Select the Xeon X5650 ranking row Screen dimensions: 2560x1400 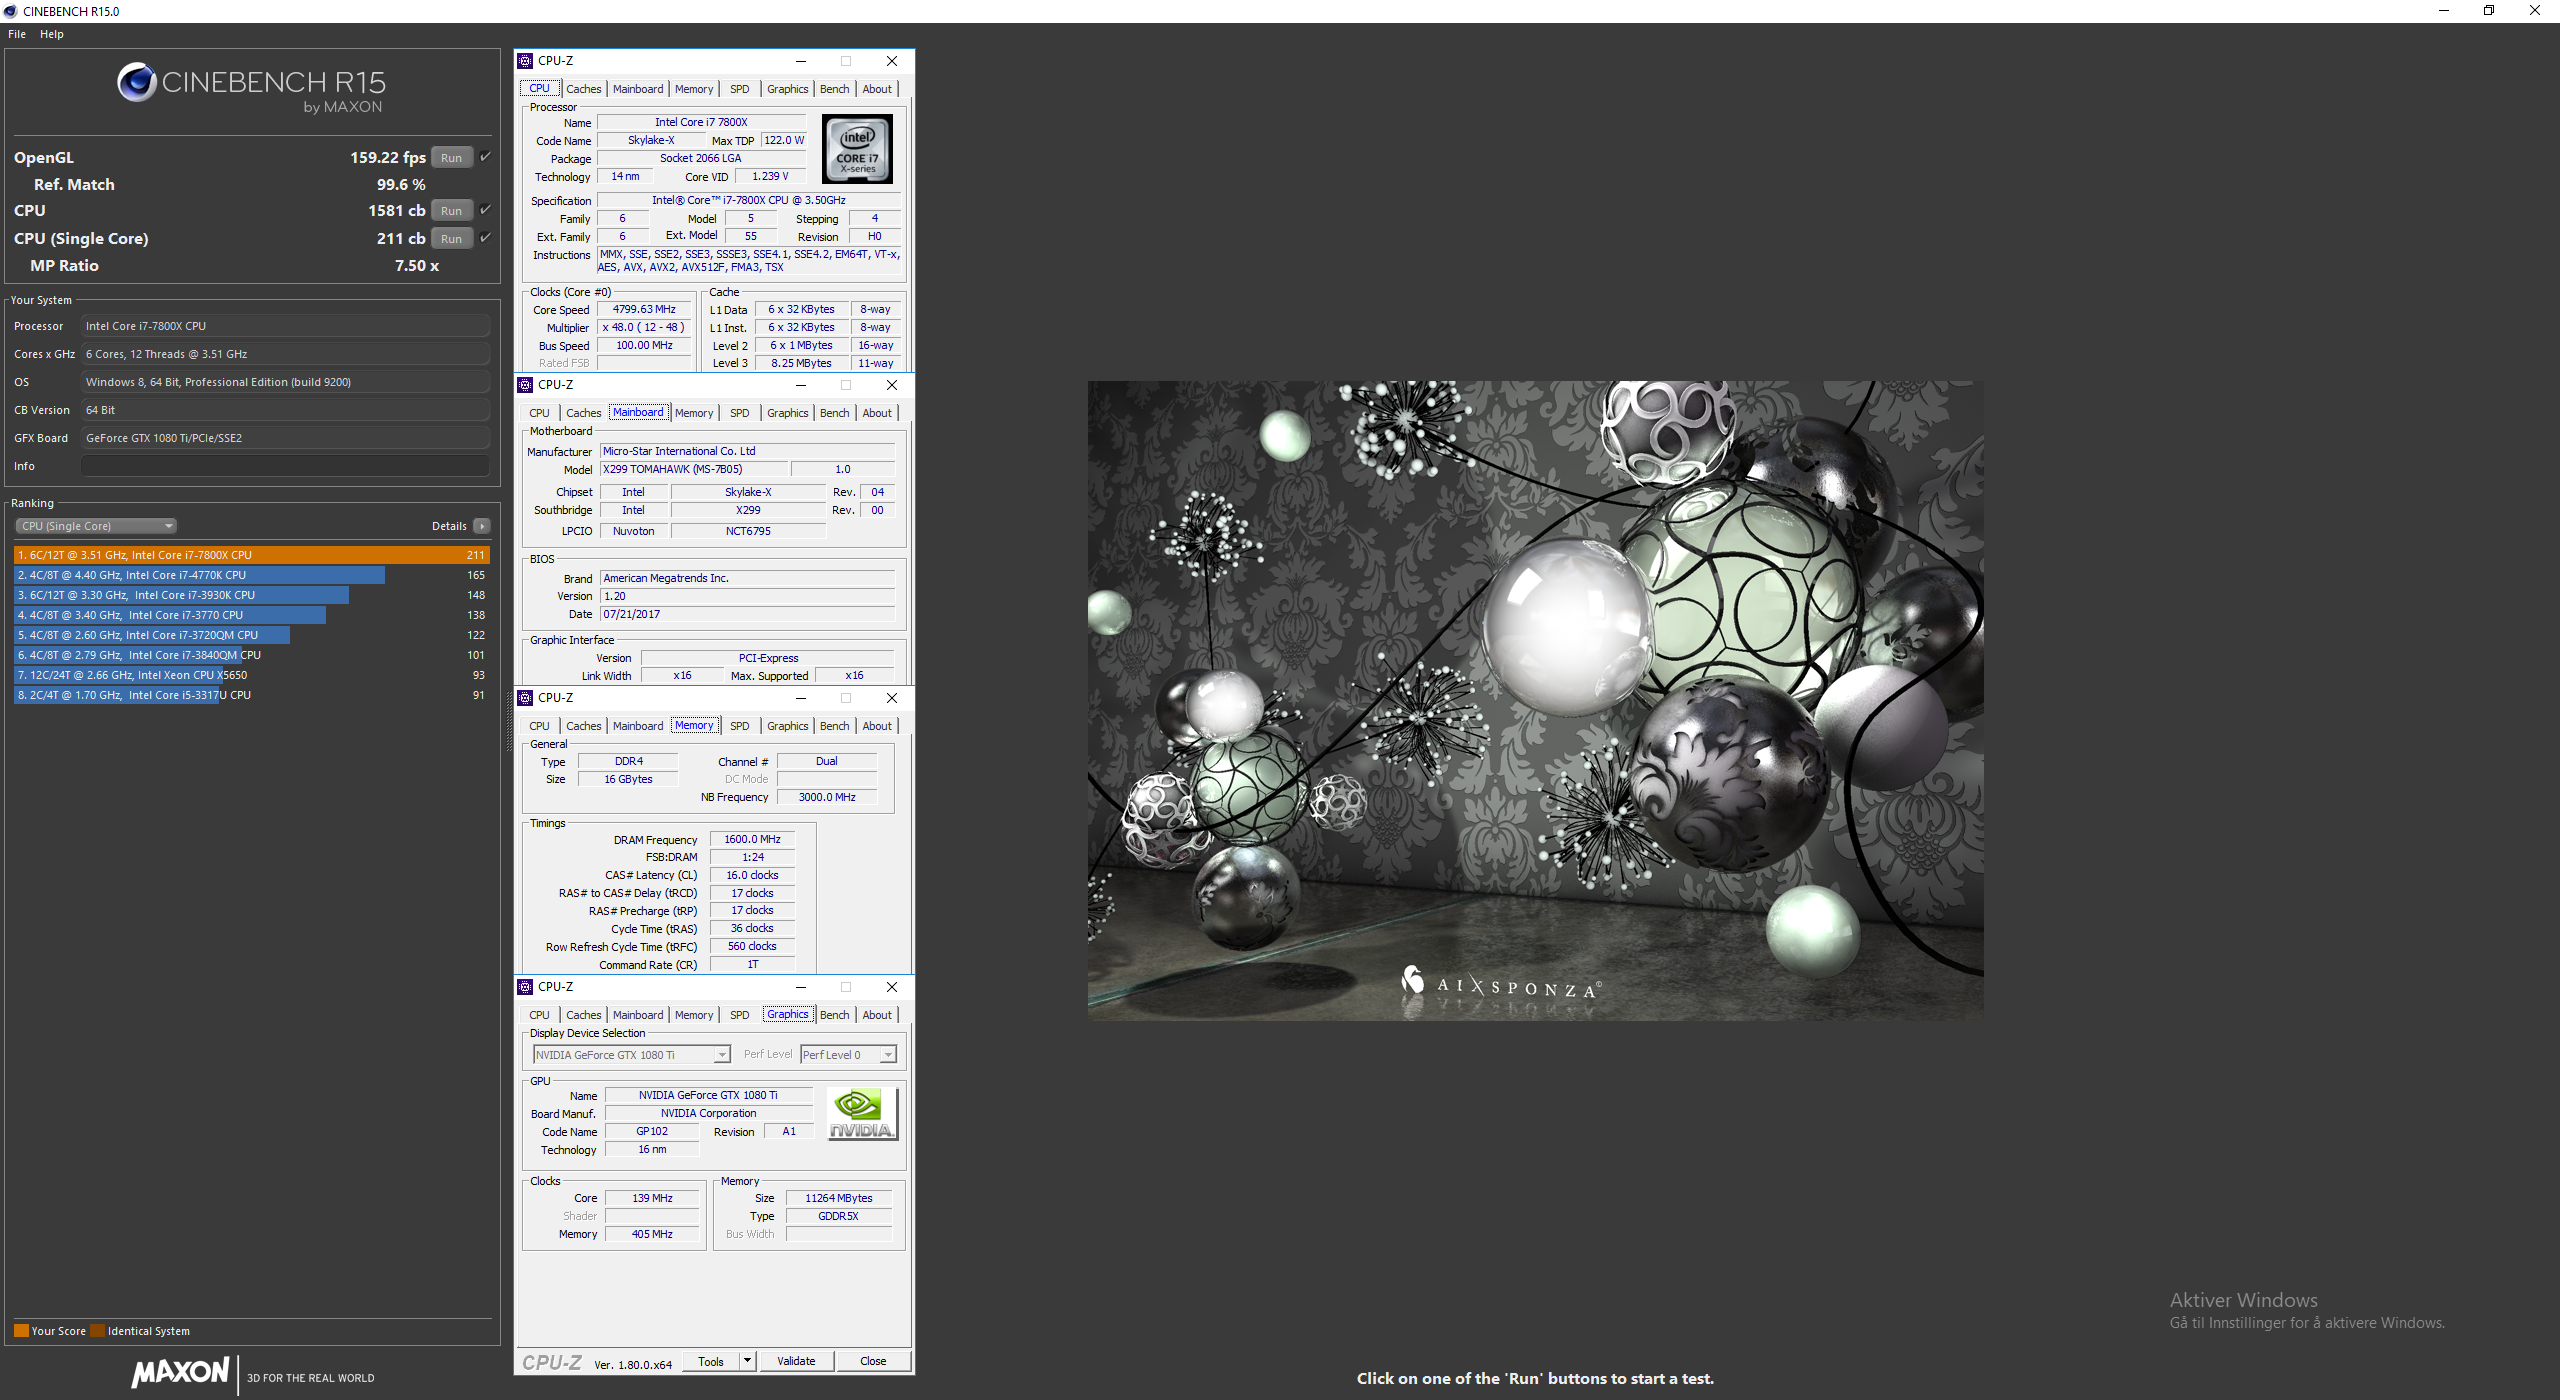tap(251, 675)
